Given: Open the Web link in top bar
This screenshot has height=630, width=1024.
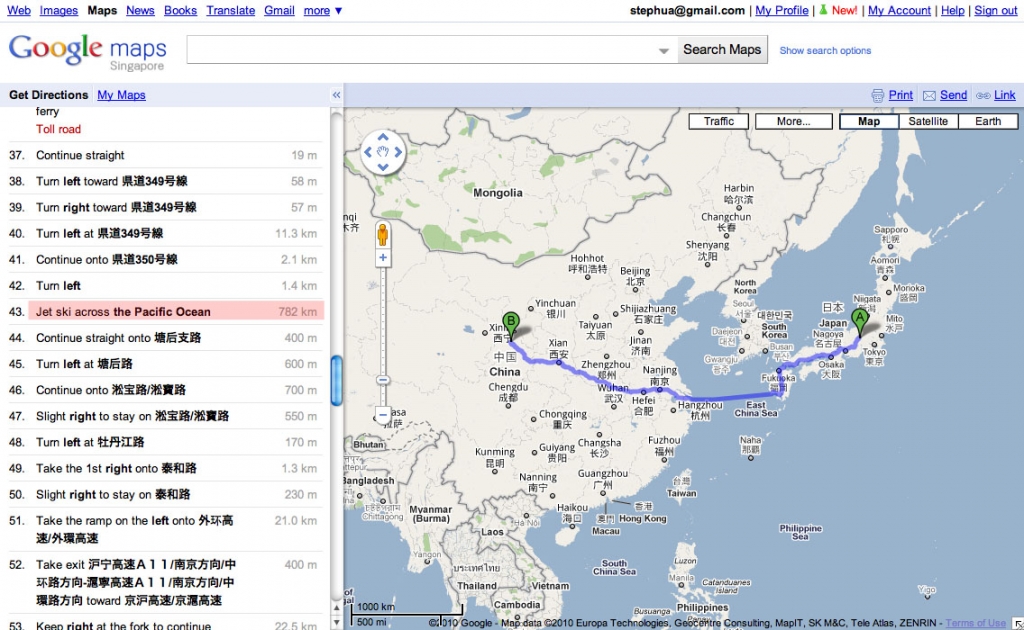Looking at the screenshot, I should pyautogui.click(x=19, y=10).
